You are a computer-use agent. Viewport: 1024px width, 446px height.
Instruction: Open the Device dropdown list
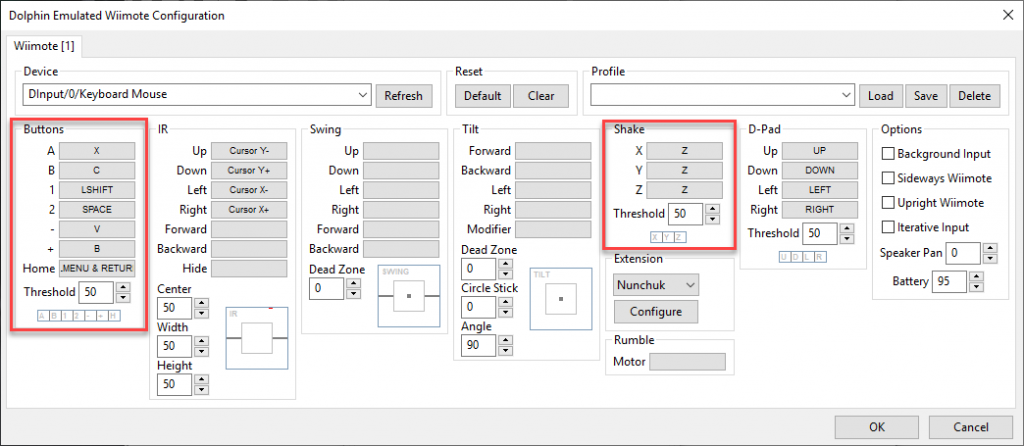pyautogui.click(x=362, y=95)
